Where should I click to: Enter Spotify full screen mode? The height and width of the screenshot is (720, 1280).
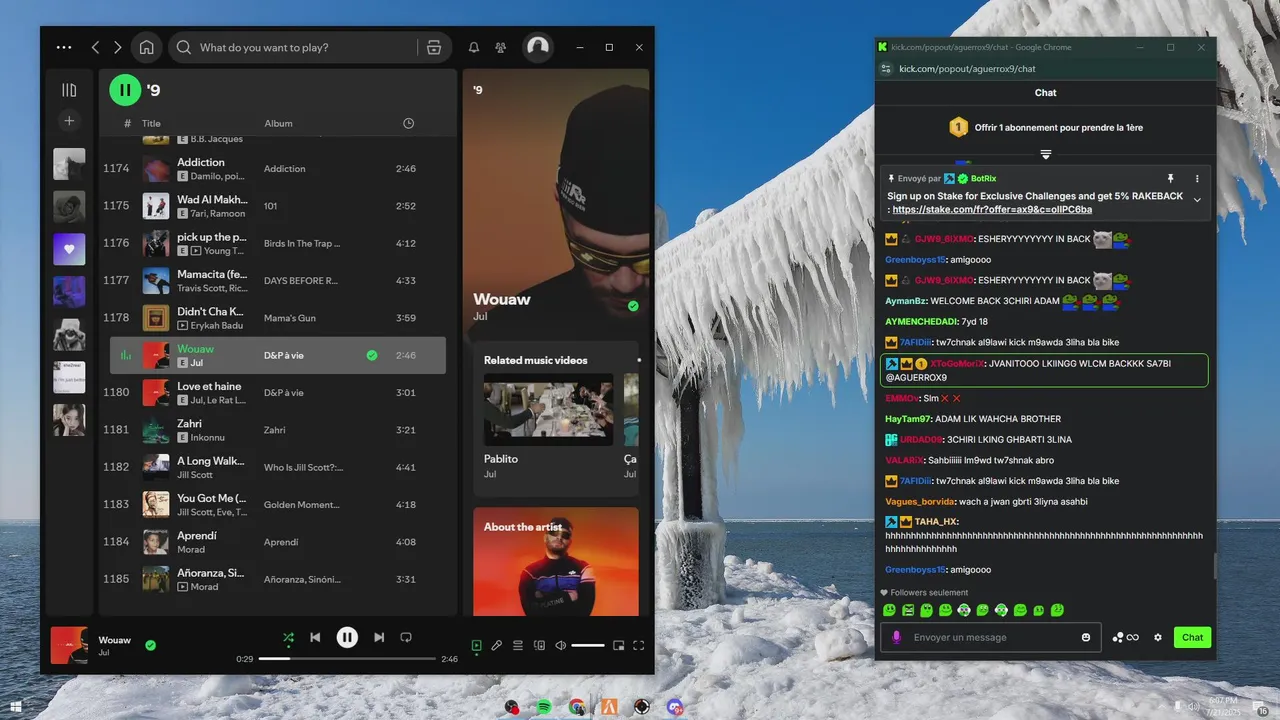click(639, 646)
